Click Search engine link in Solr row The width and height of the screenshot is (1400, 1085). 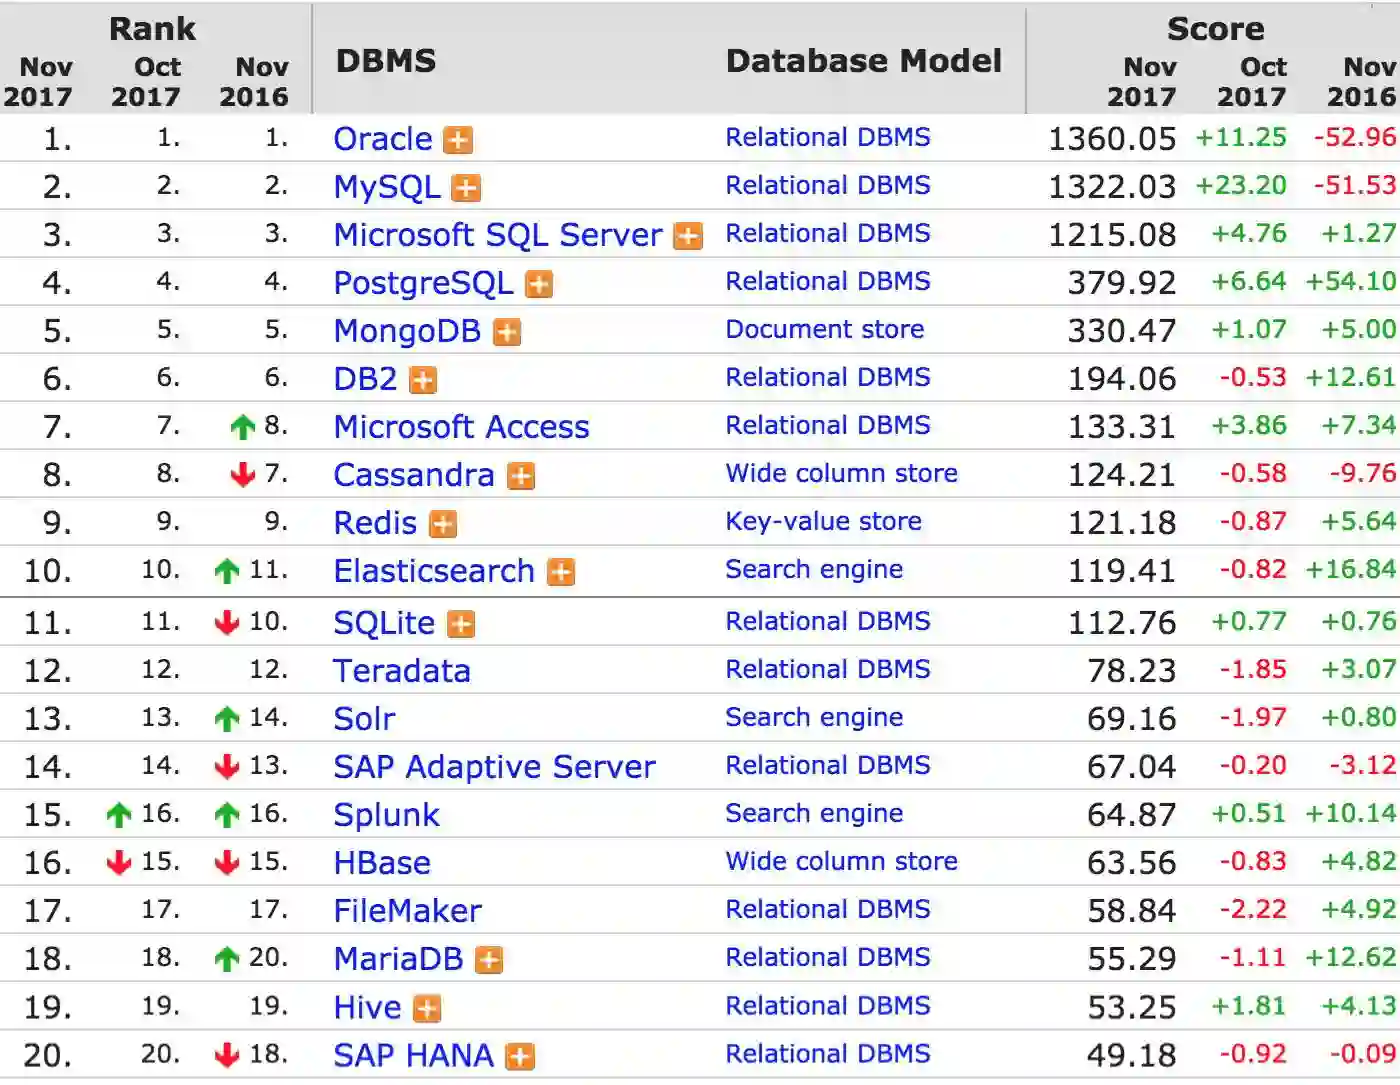tap(814, 717)
